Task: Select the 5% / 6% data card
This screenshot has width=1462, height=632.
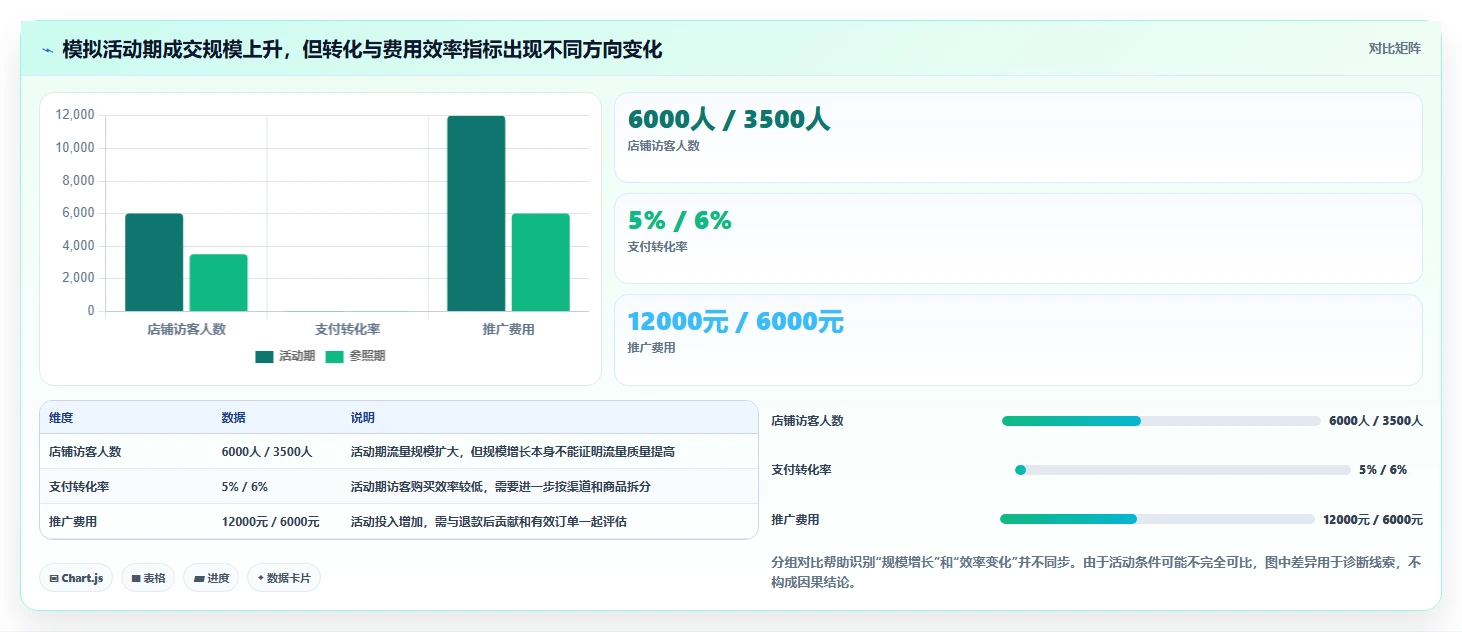Action: tap(1018, 238)
